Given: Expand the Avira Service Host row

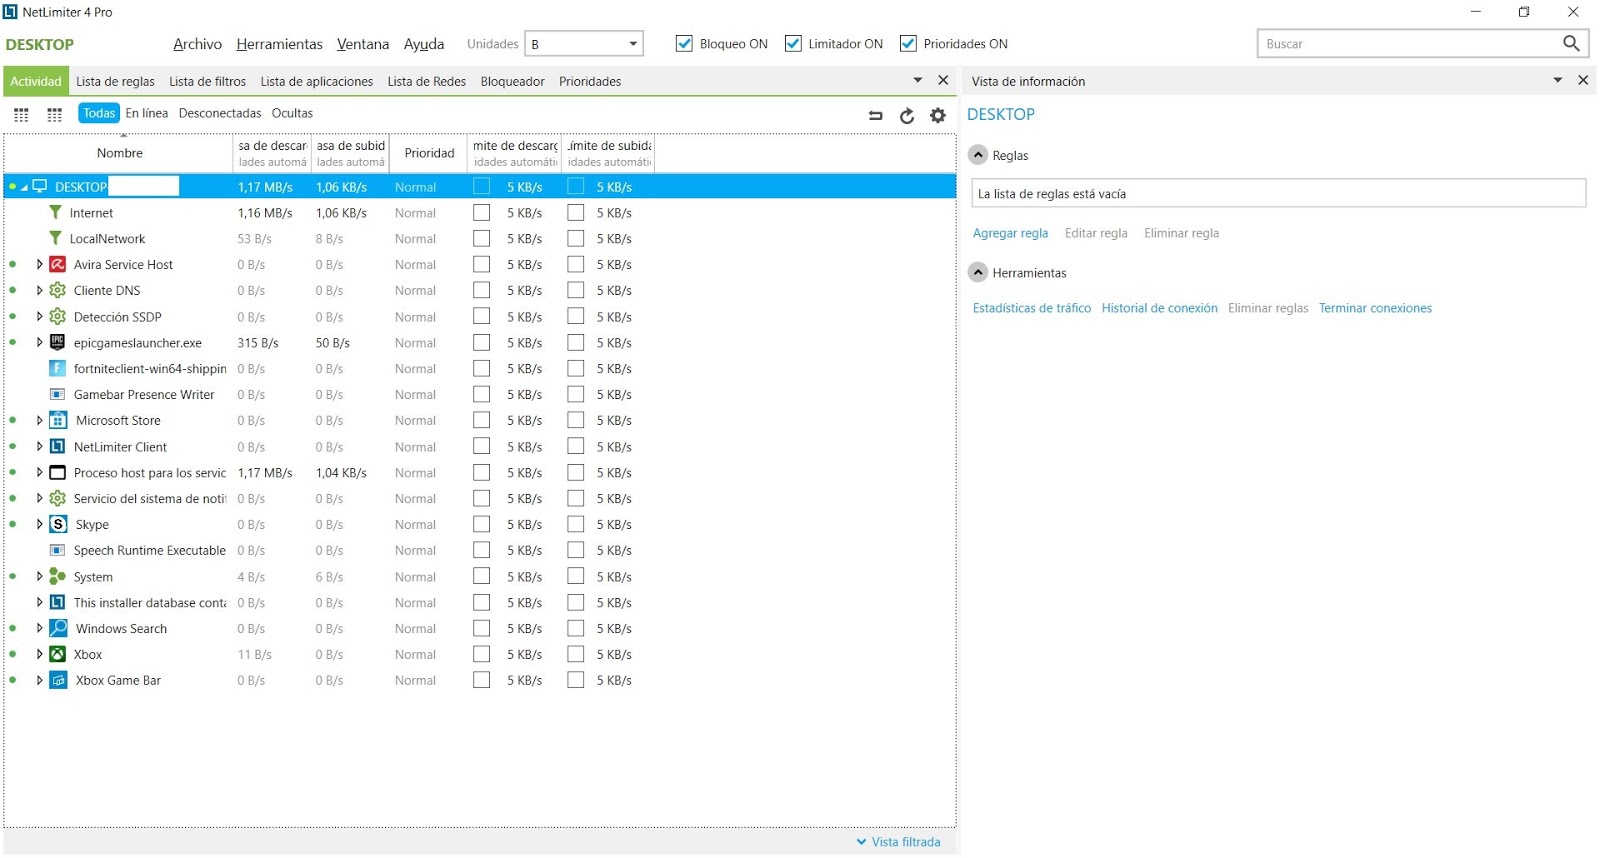Looking at the screenshot, I should [39, 264].
